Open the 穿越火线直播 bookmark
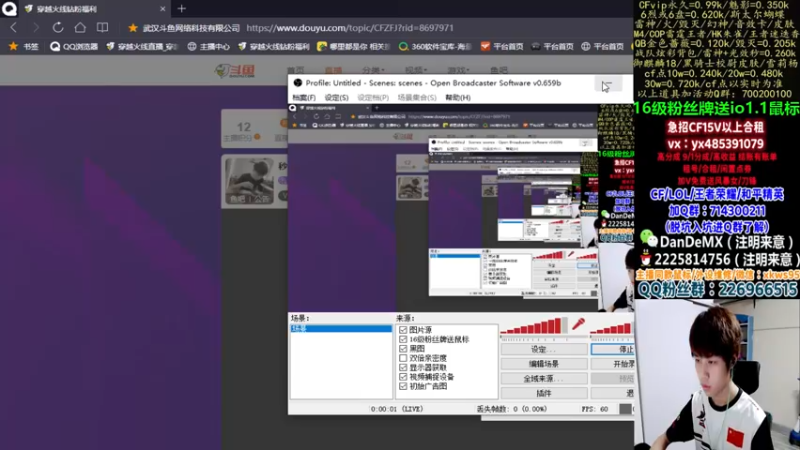Image resolution: width=800 pixels, height=450 pixels. click(x=142, y=46)
